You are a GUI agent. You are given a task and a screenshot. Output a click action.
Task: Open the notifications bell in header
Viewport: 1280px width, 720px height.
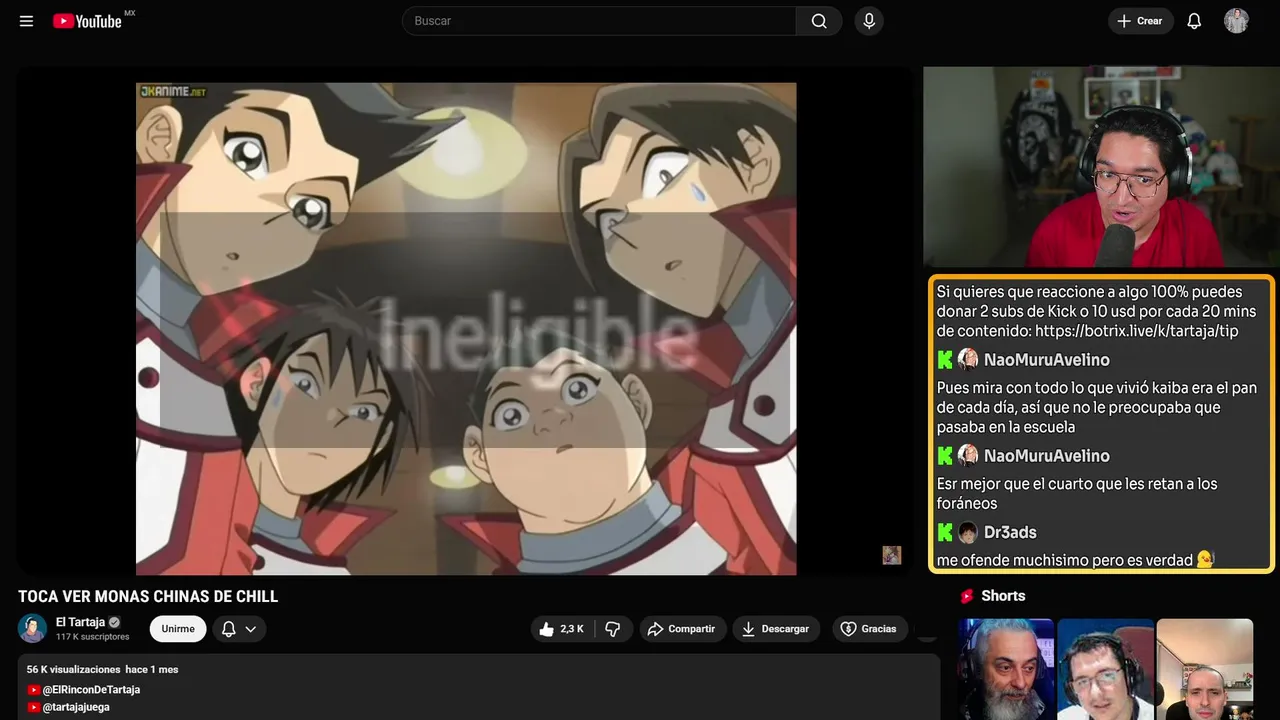(1194, 21)
